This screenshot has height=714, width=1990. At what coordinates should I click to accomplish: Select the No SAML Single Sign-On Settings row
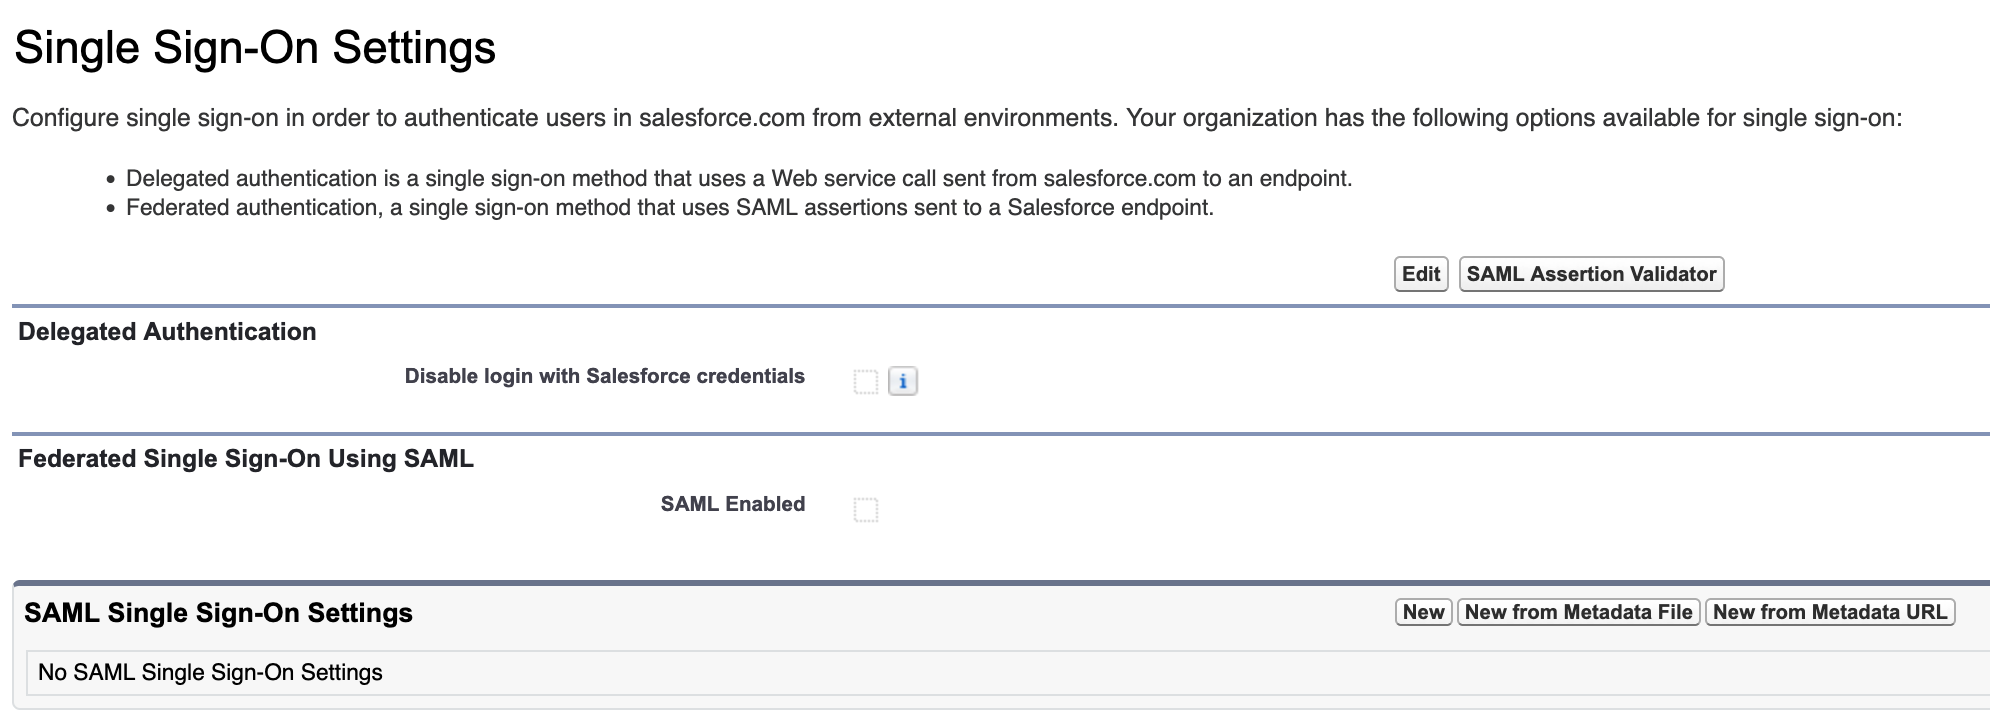[x=208, y=672]
